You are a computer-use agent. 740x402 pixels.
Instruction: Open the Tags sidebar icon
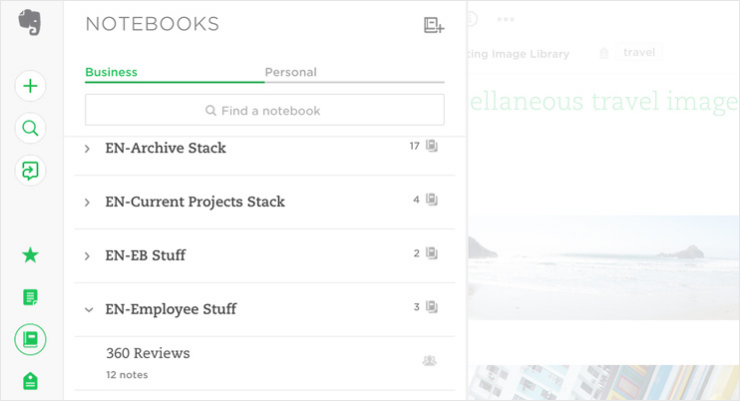pyautogui.click(x=31, y=381)
